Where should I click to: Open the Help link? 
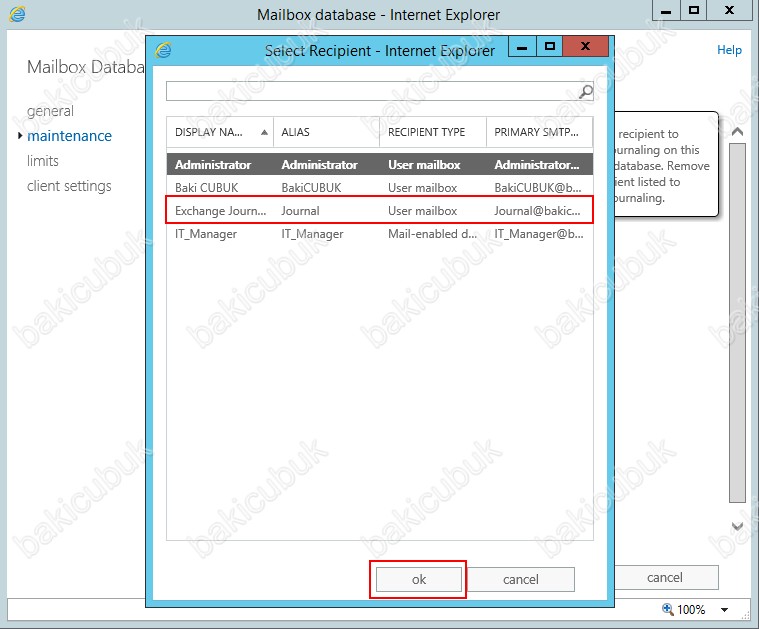(729, 50)
